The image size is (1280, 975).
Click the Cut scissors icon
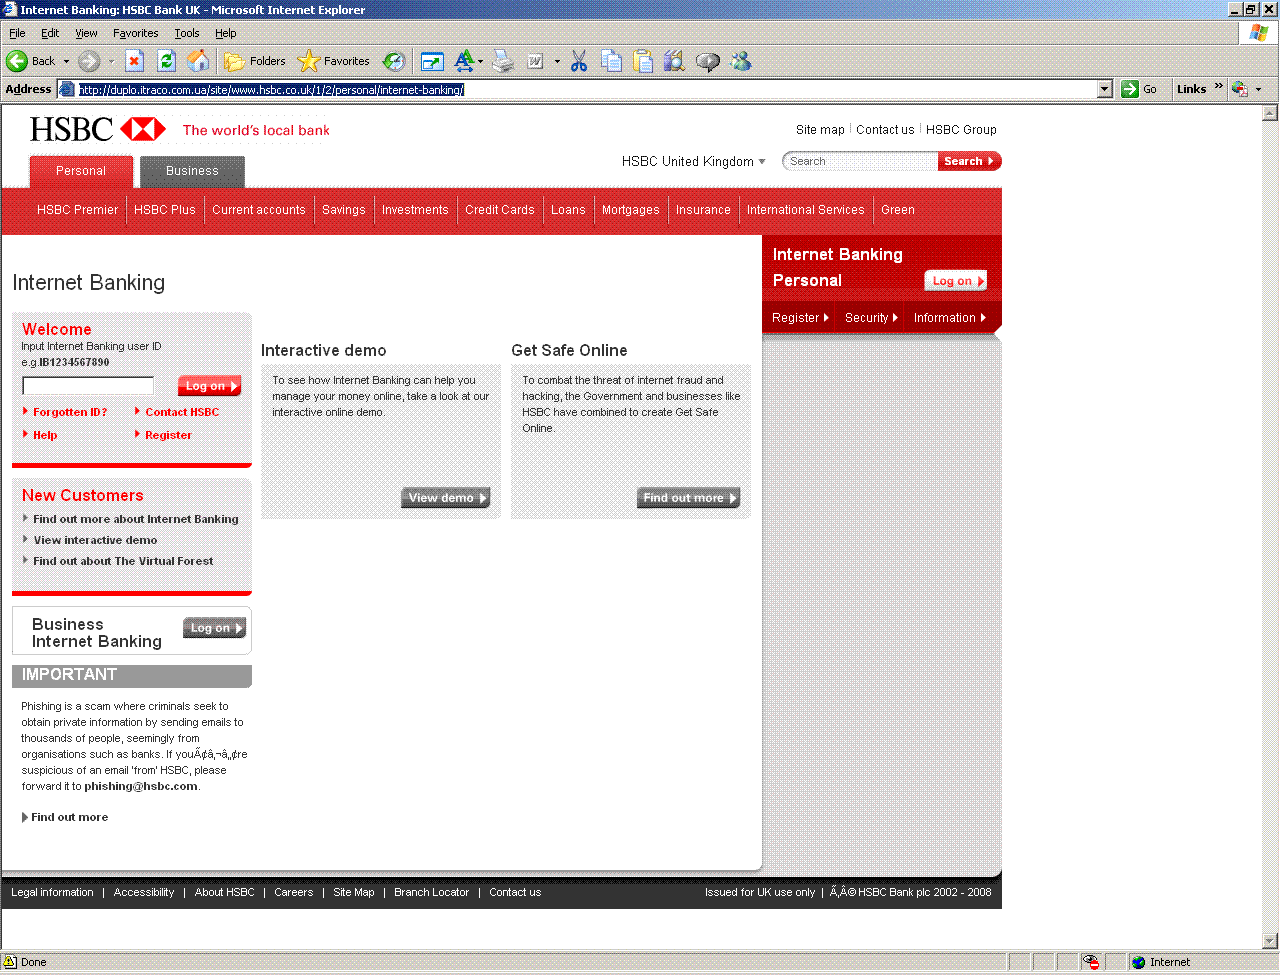(579, 61)
